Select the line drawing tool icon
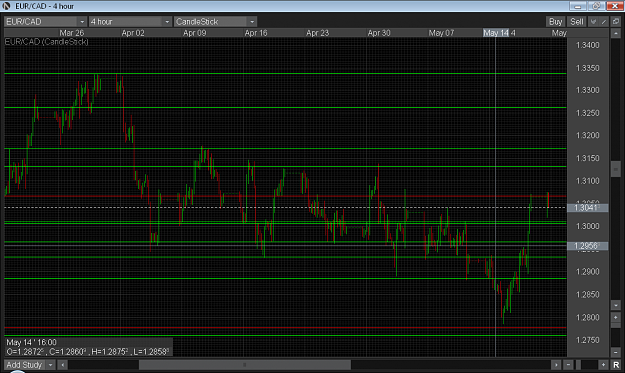The width and height of the screenshot is (625, 373). tap(604, 22)
